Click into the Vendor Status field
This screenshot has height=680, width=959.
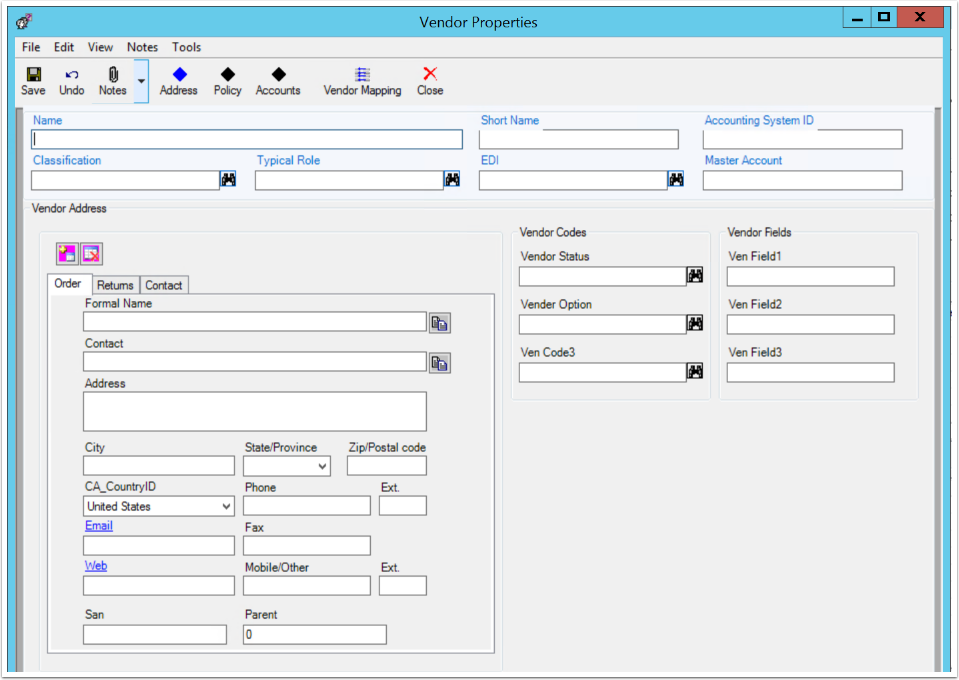[x=603, y=276]
